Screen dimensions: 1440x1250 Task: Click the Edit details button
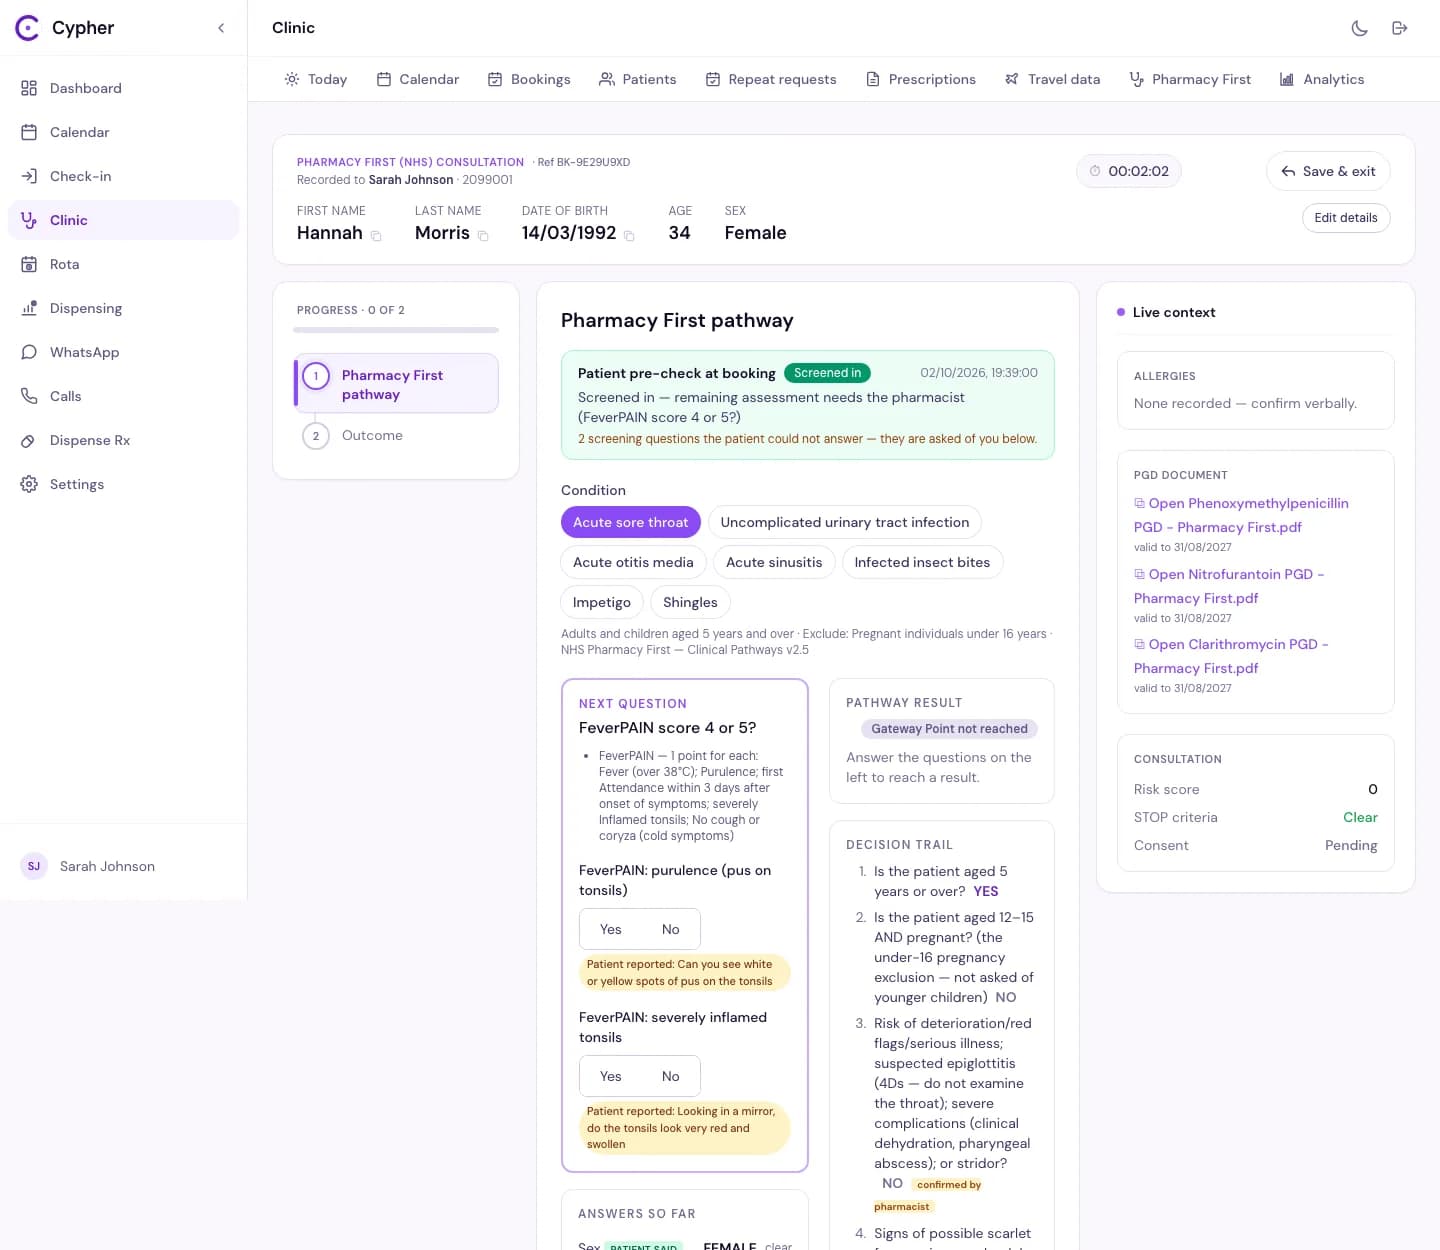coord(1346,218)
